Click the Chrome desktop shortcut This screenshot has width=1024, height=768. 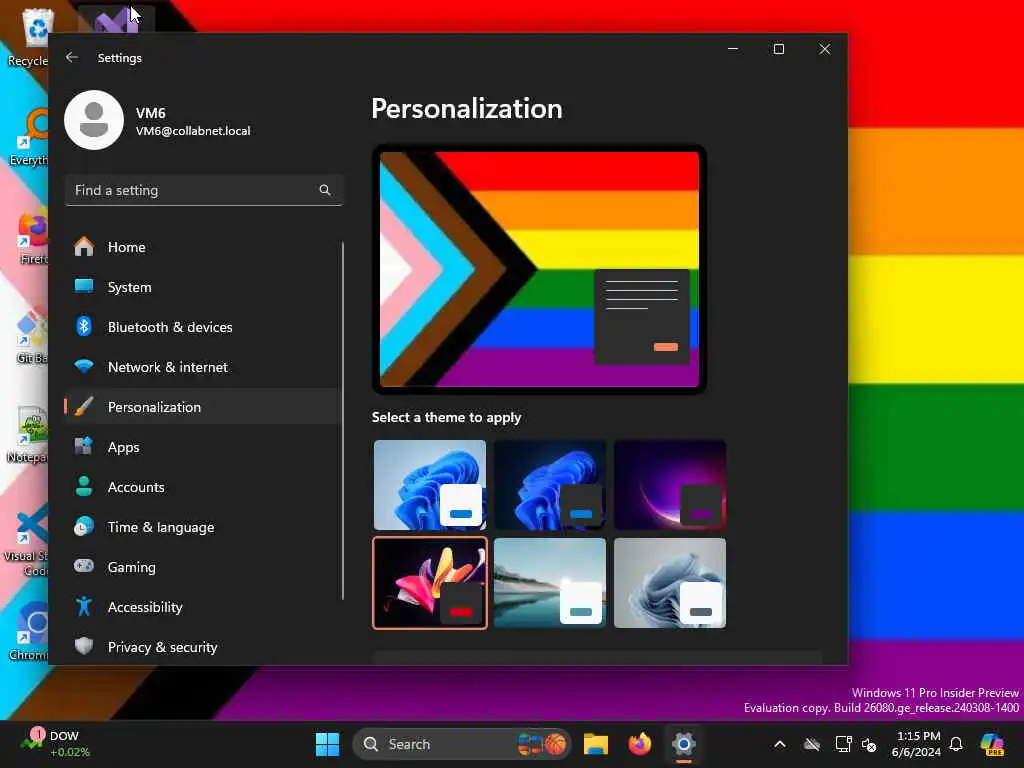[29, 630]
